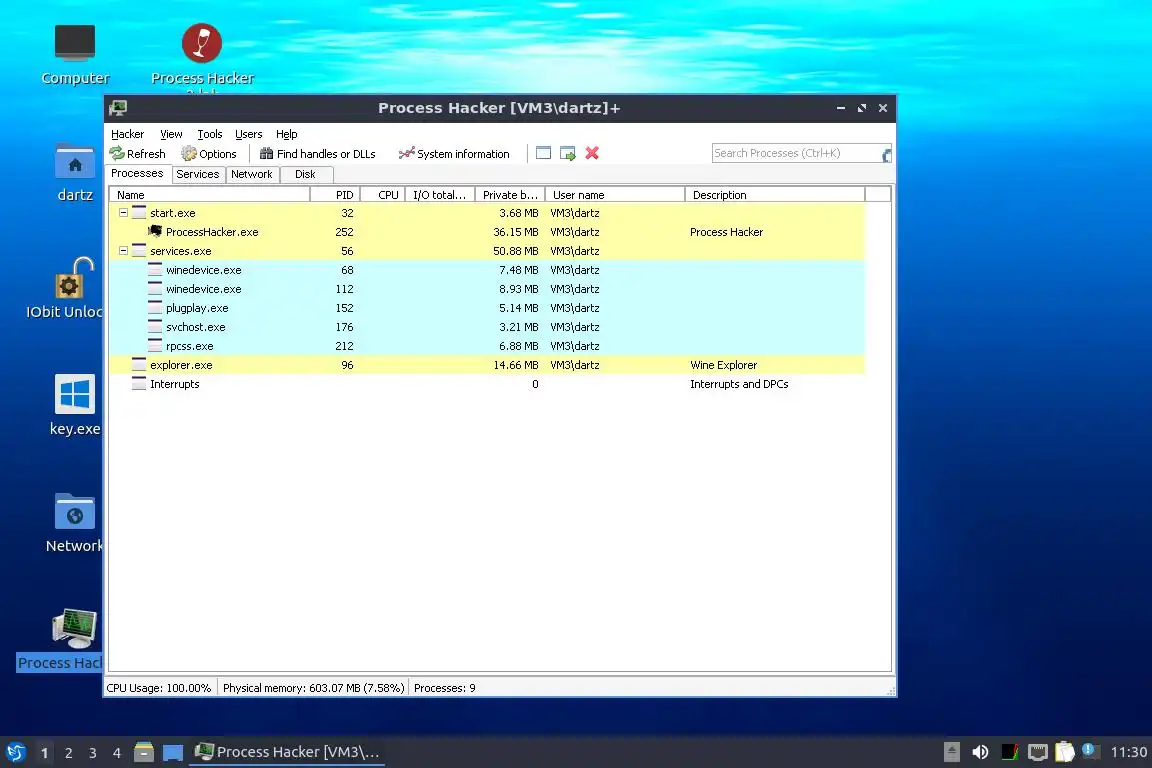Open the Help menu

pyautogui.click(x=287, y=134)
